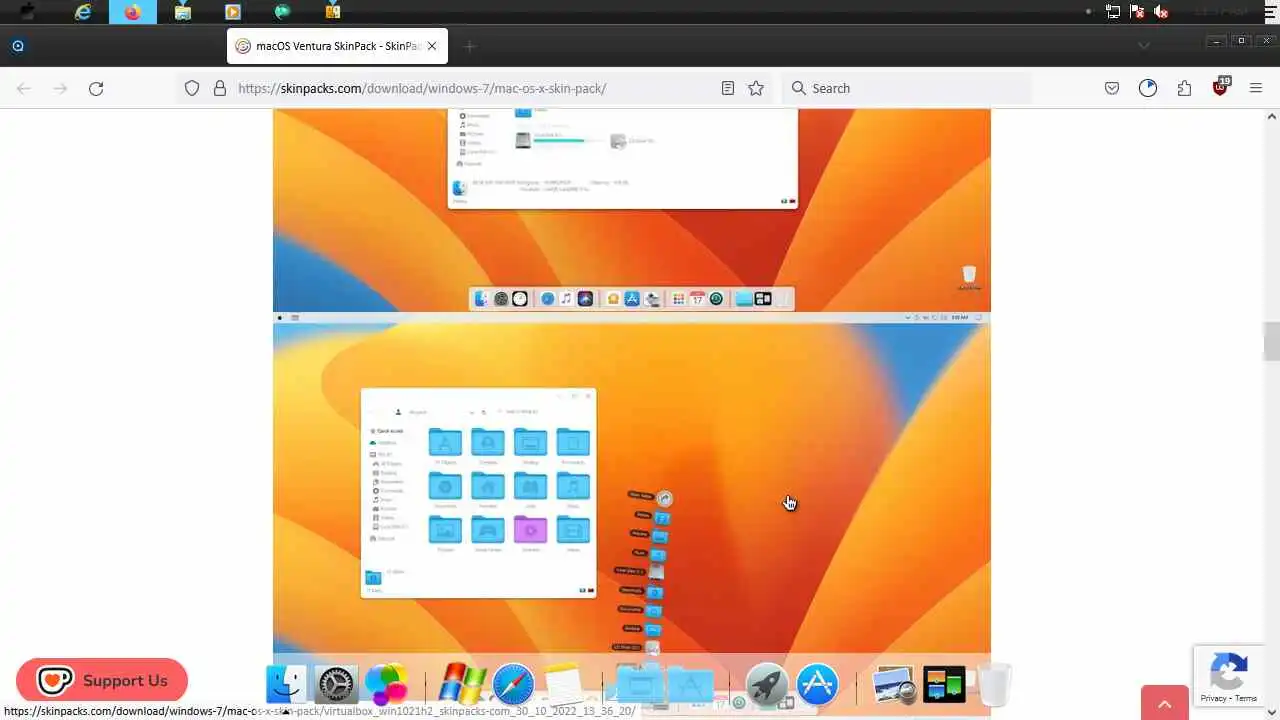Image resolution: width=1280 pixels, height=720 pixels.
Task: Launch Safari from the dock
Action: pos(513,685)
